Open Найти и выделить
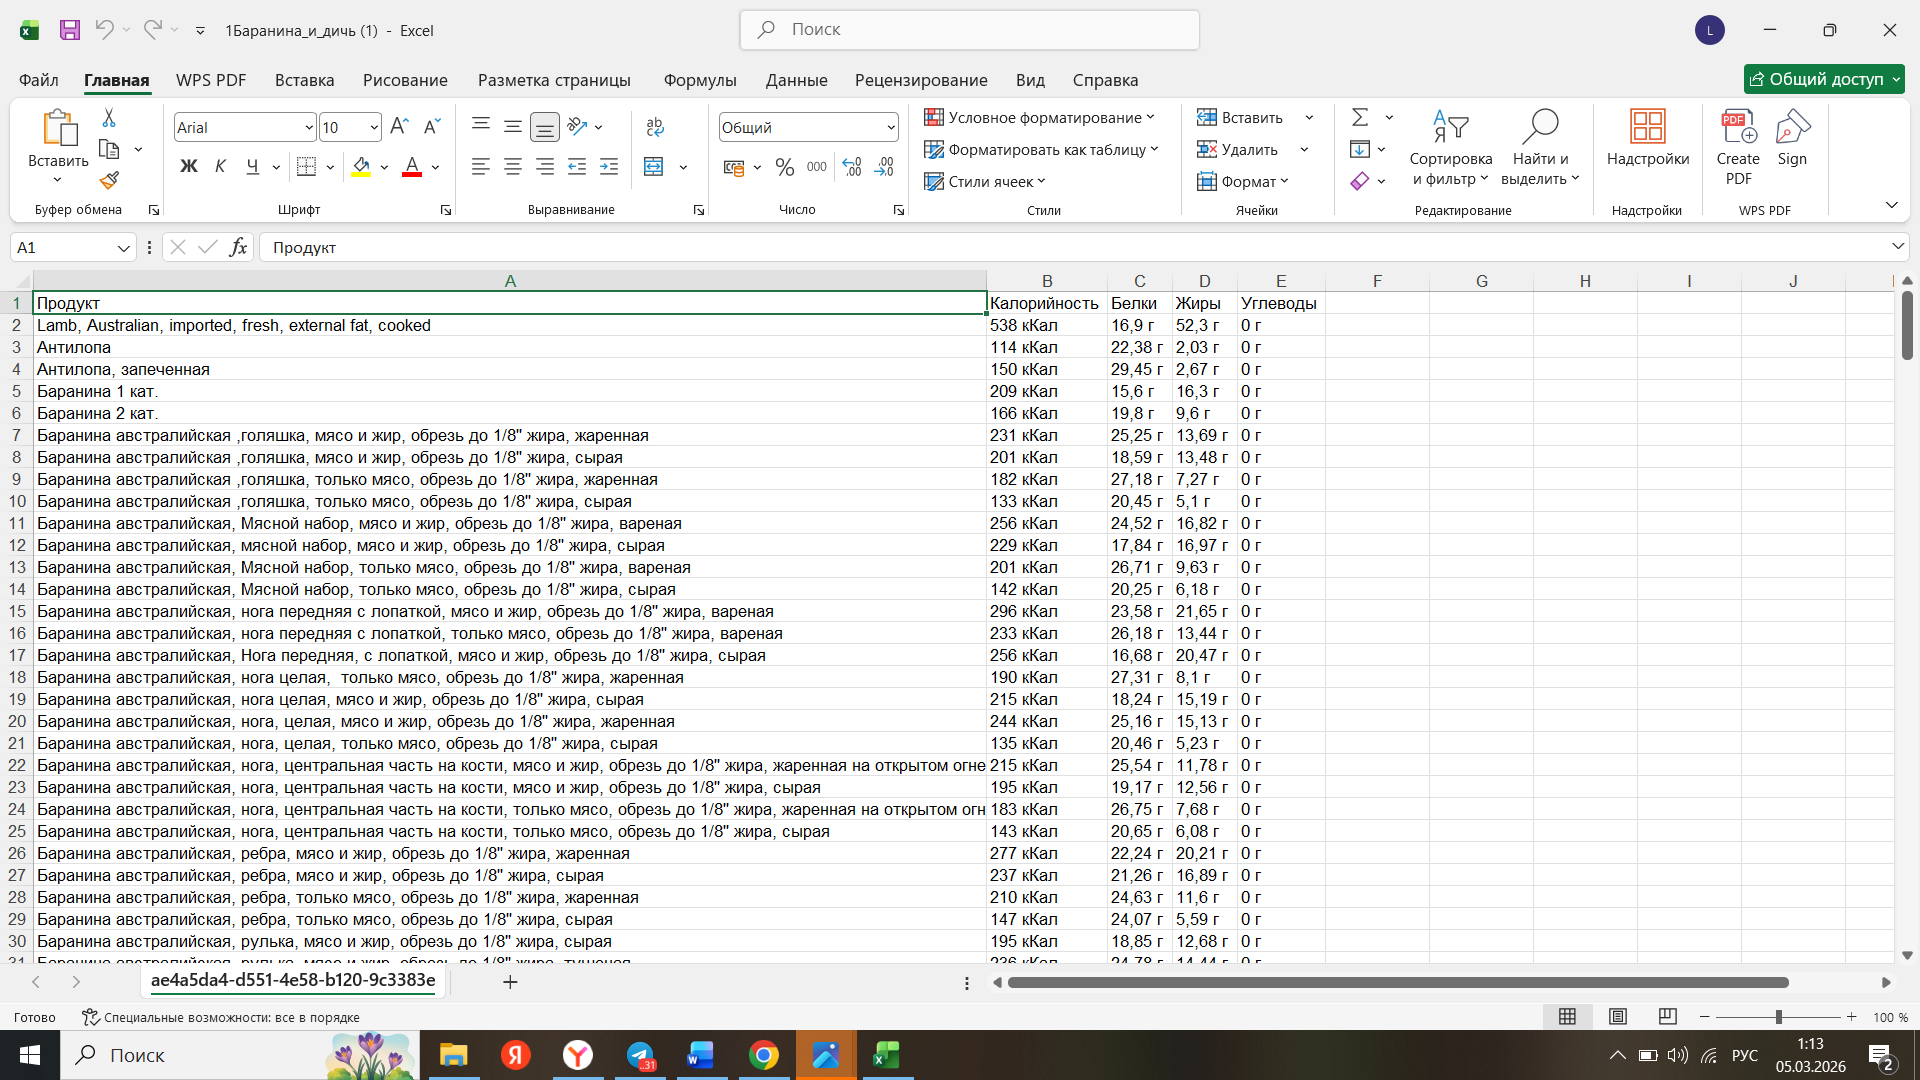This screenshot has width=1920, height=1080. coord(1540,147)
